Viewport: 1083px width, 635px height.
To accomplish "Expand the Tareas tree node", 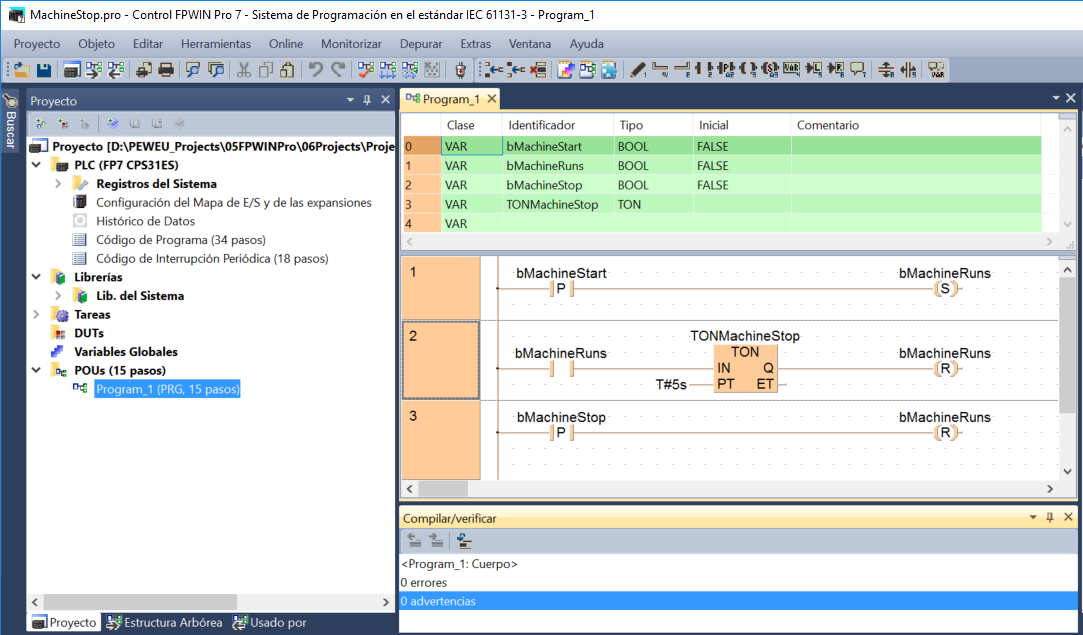I will click(x=37, y=314).
